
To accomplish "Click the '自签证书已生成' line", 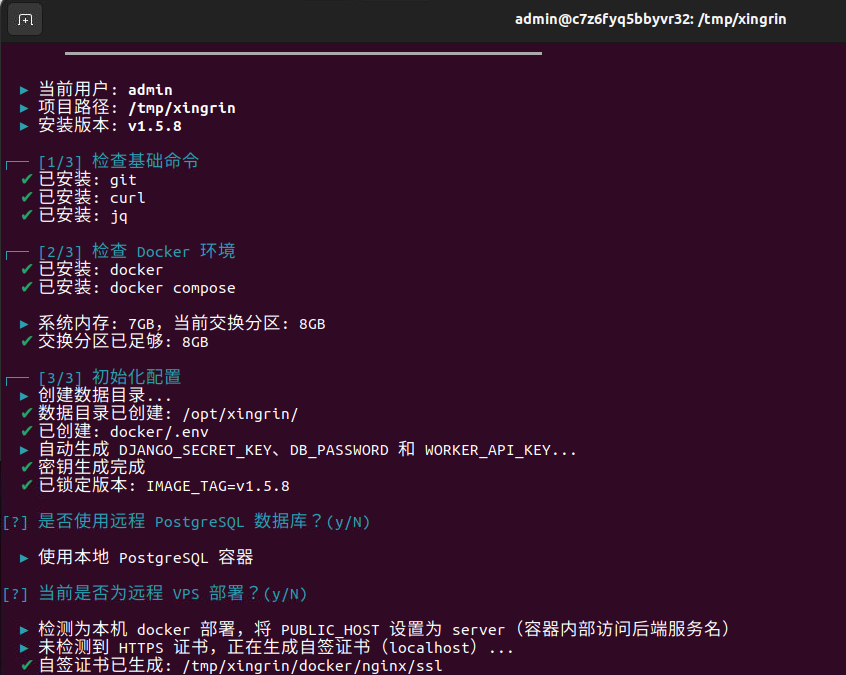I will (231, 665).
